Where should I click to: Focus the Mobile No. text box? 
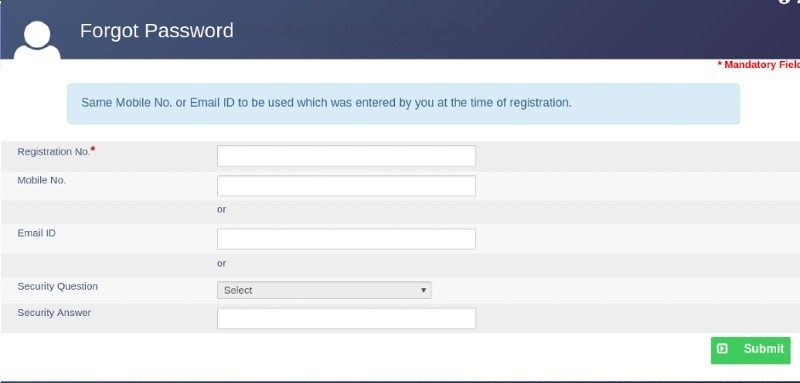click(346, 186)
